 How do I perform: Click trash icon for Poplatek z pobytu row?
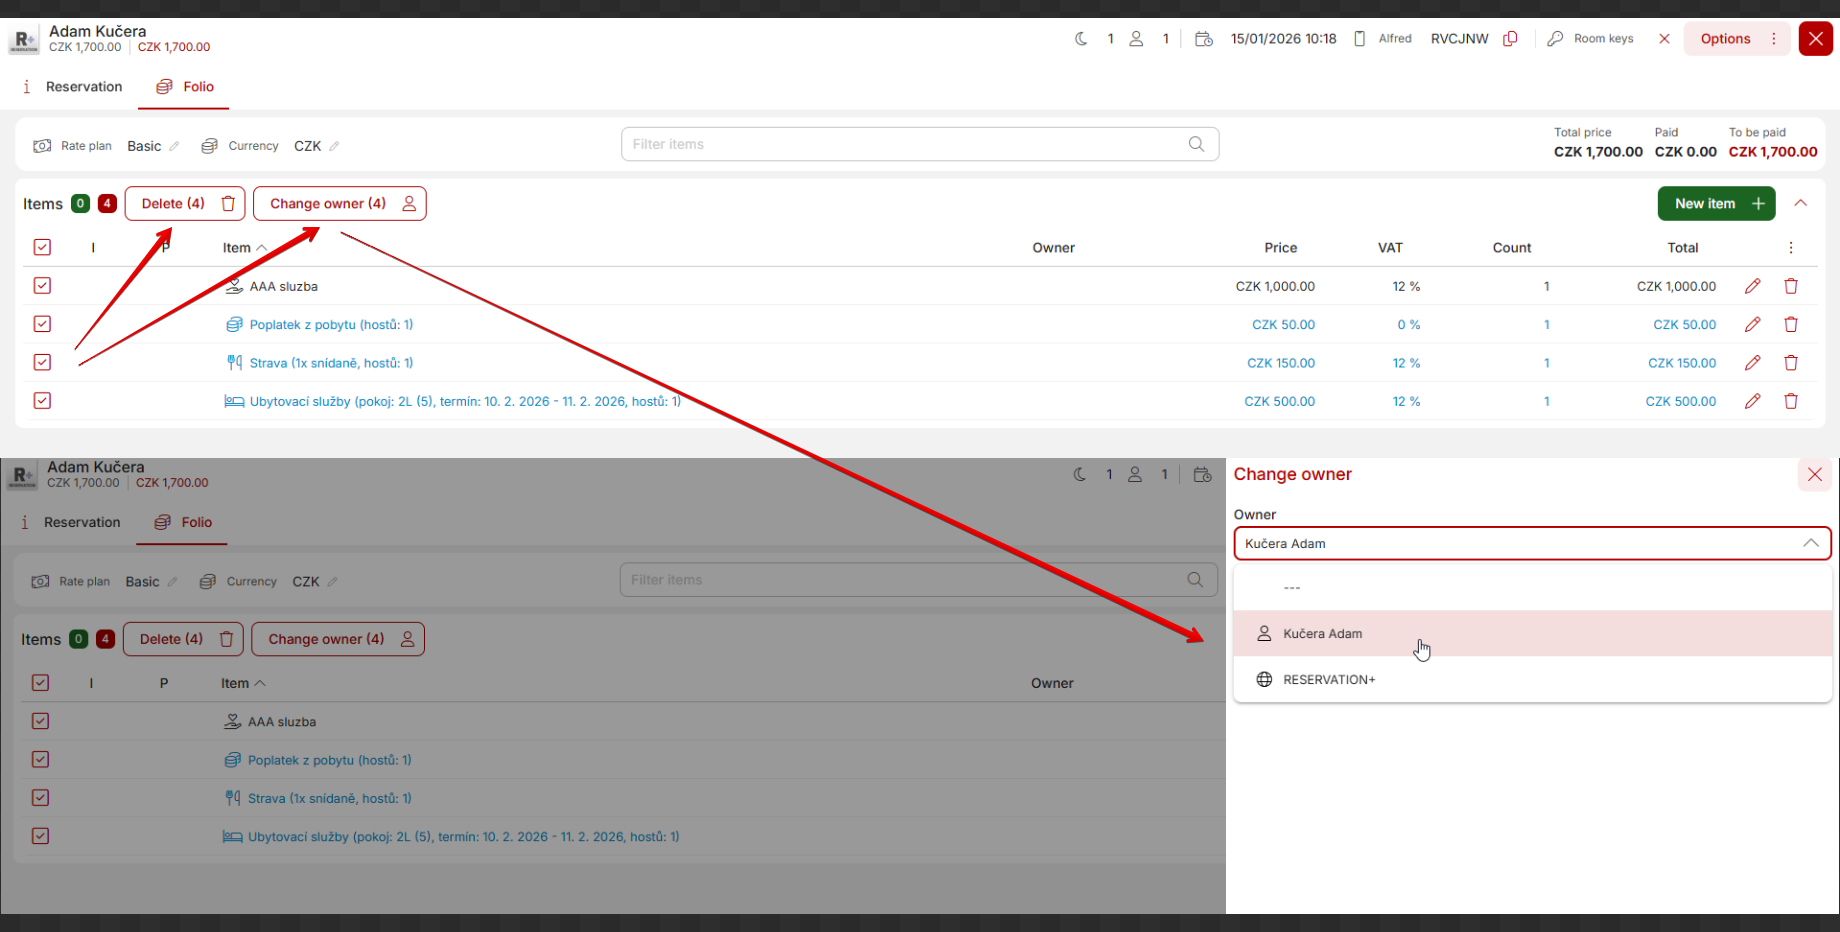coord(1791,324)
